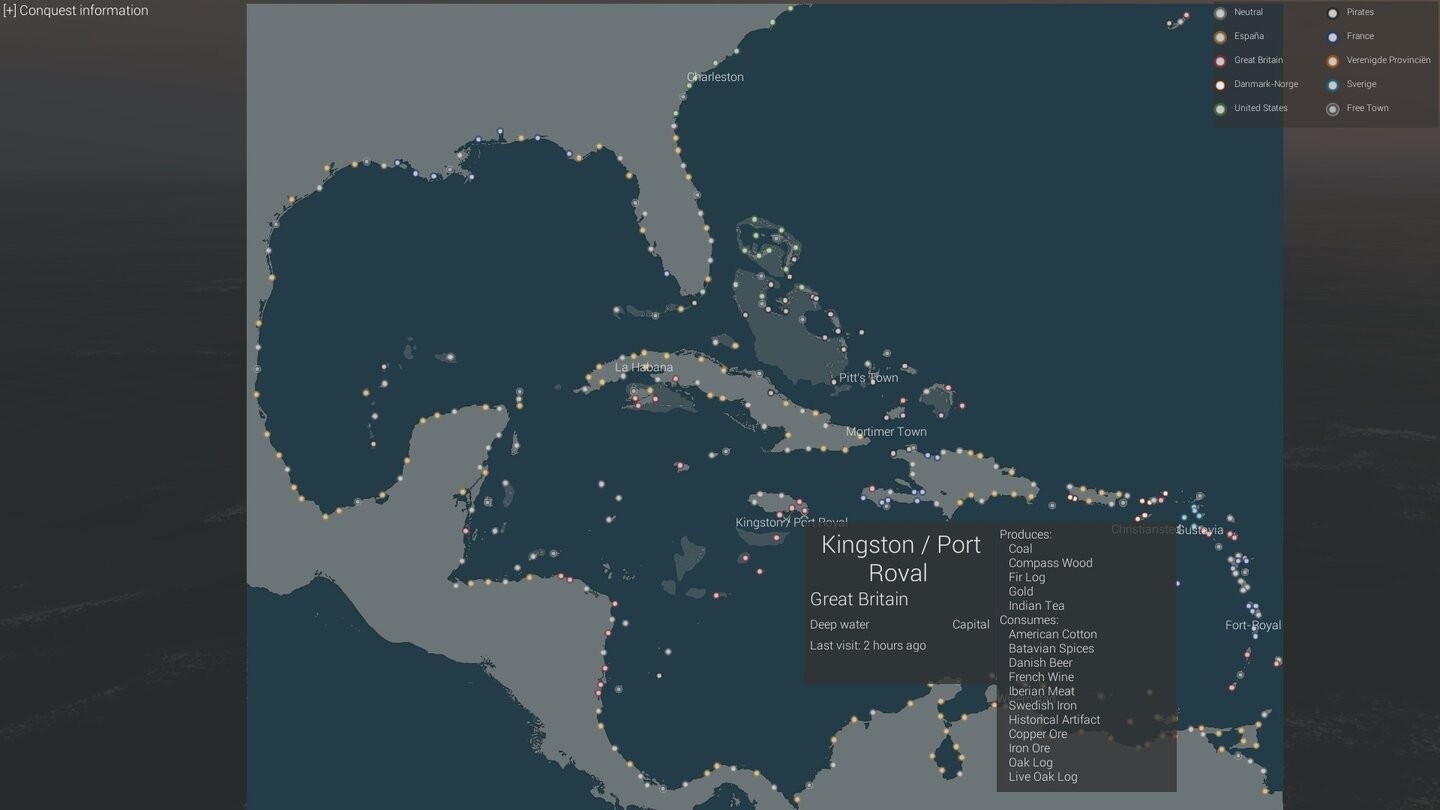Click Compass Wood in the Produces list
The image size is (1440, 810).
pyautogui.click(x=1050, y=563)
